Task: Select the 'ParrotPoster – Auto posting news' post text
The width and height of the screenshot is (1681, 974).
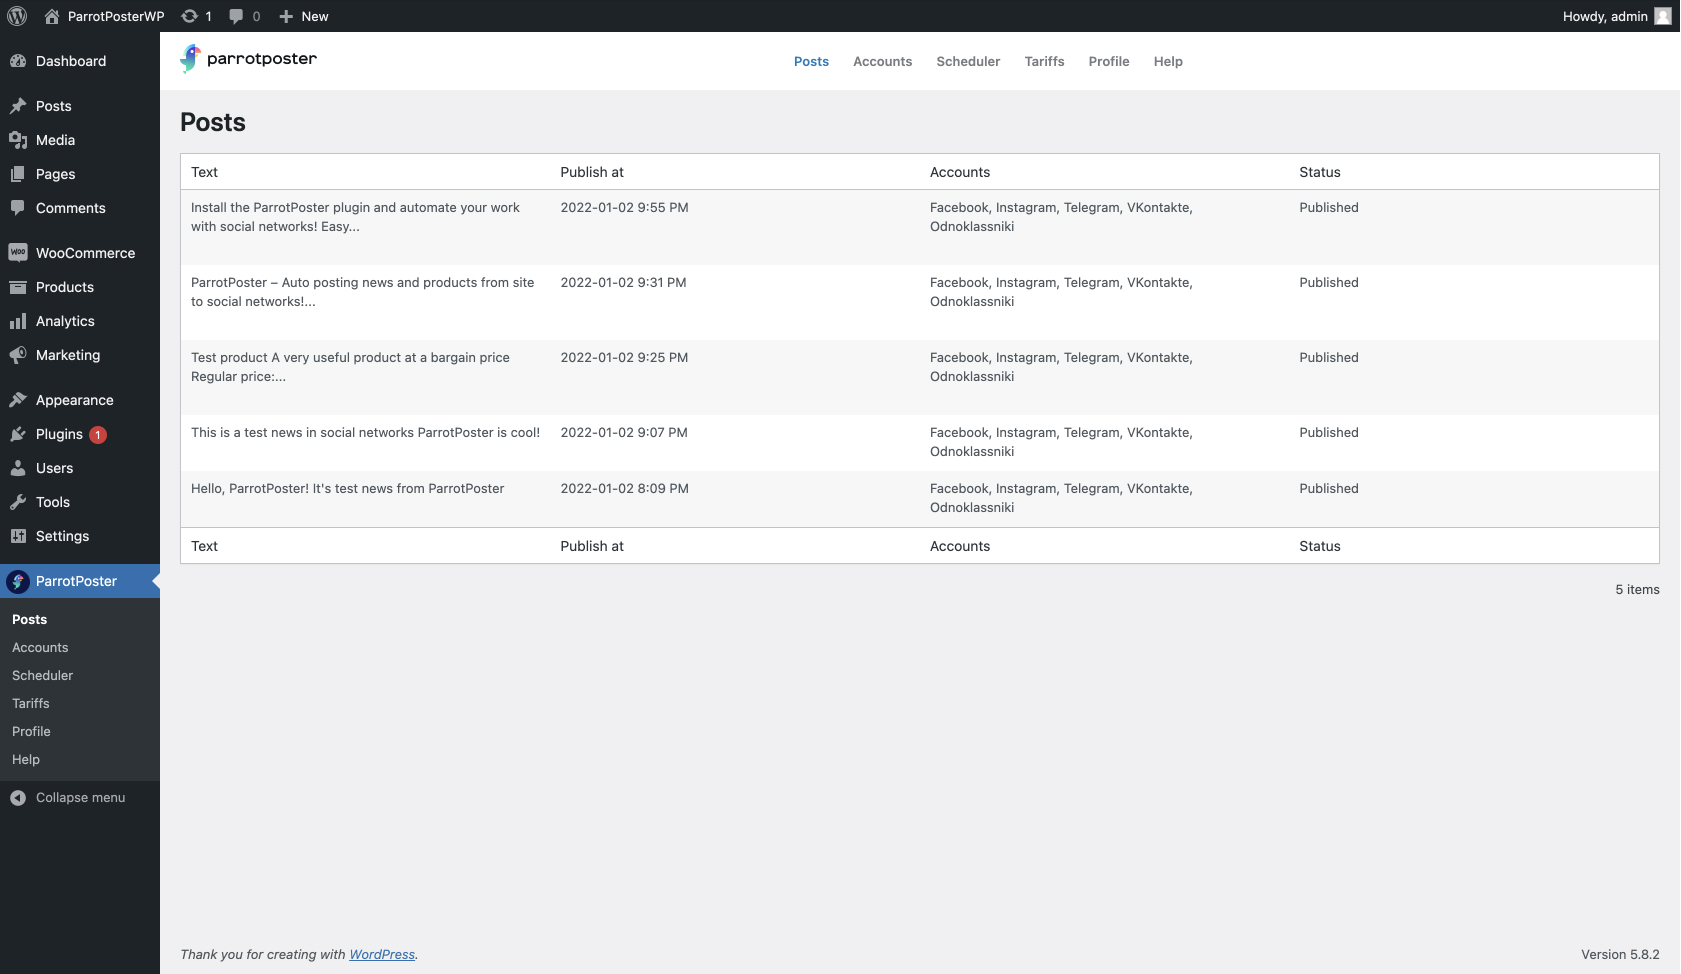Action: coord(363,292)
